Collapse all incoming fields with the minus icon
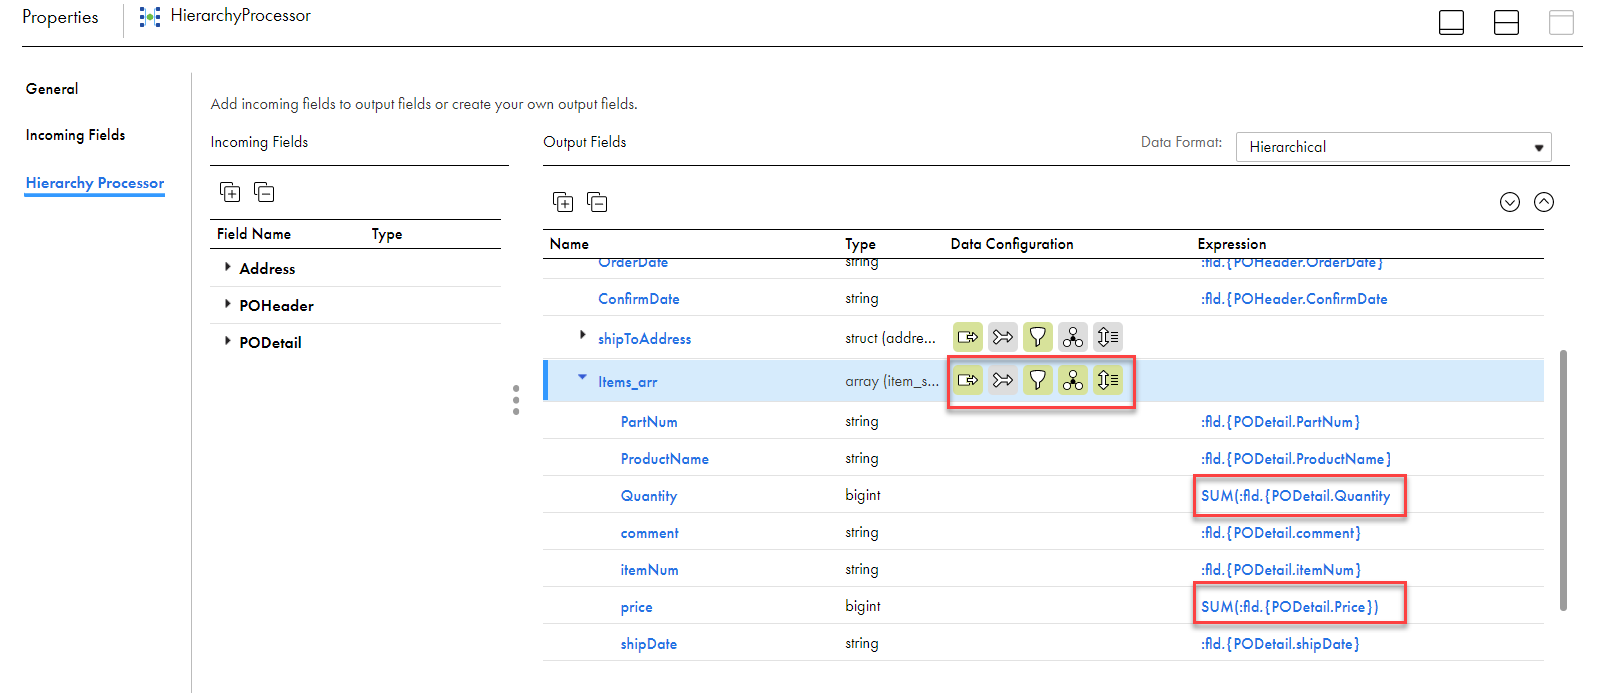This screenshot has height=693, width=1599. pyautogui.click(x=264, y=192)
